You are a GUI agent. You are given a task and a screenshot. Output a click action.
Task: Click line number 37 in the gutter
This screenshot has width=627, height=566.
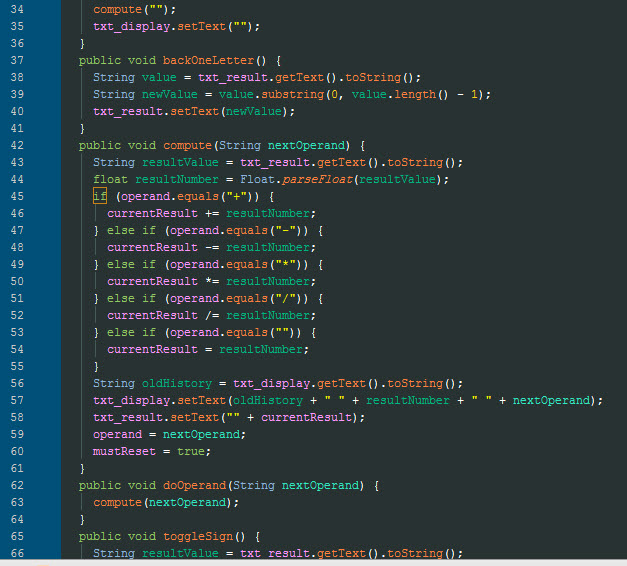(x=17, y=60)
